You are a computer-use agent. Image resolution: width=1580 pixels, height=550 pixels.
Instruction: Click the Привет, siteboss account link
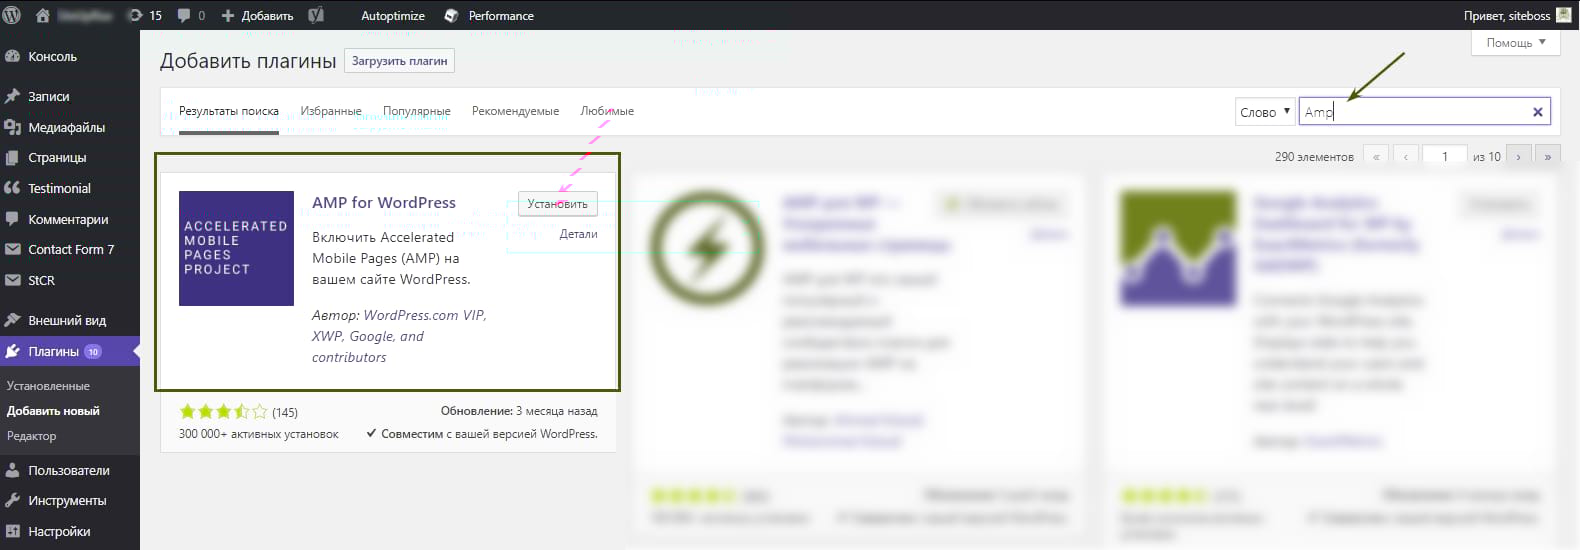coord(1507,15)
